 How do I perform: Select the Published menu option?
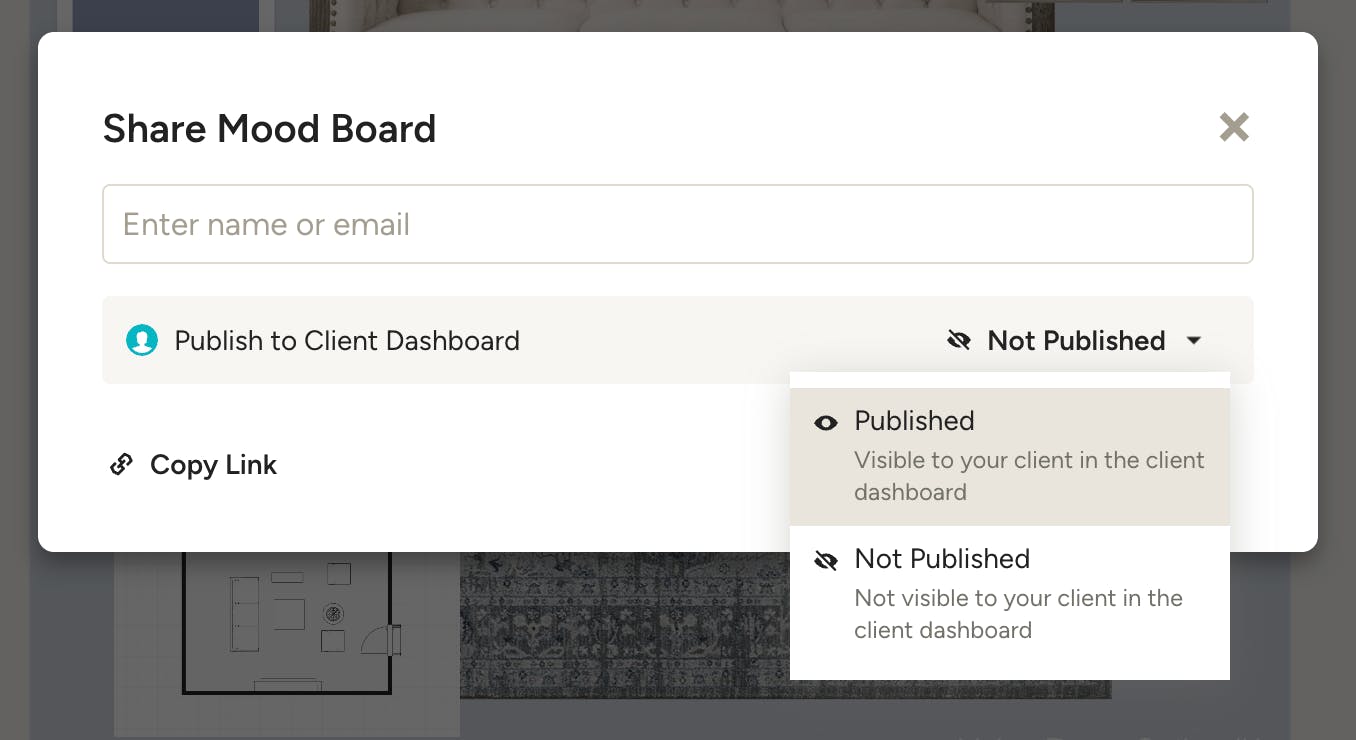click(x=1010, y=456)
